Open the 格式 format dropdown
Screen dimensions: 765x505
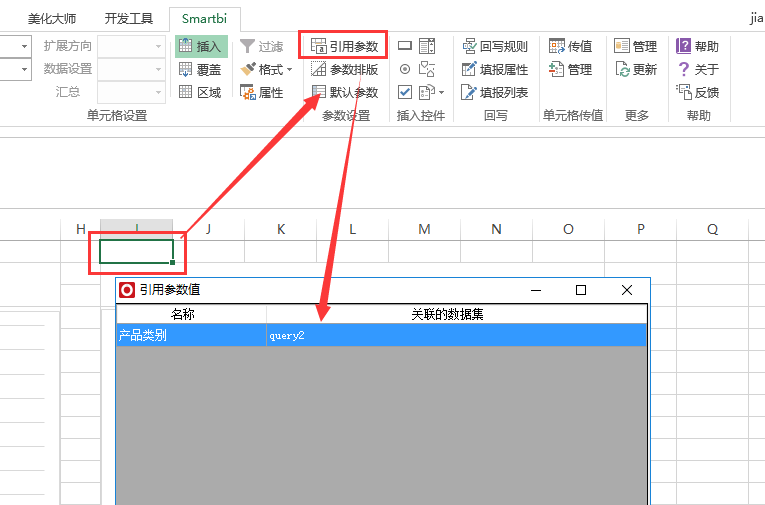point(266,70)
